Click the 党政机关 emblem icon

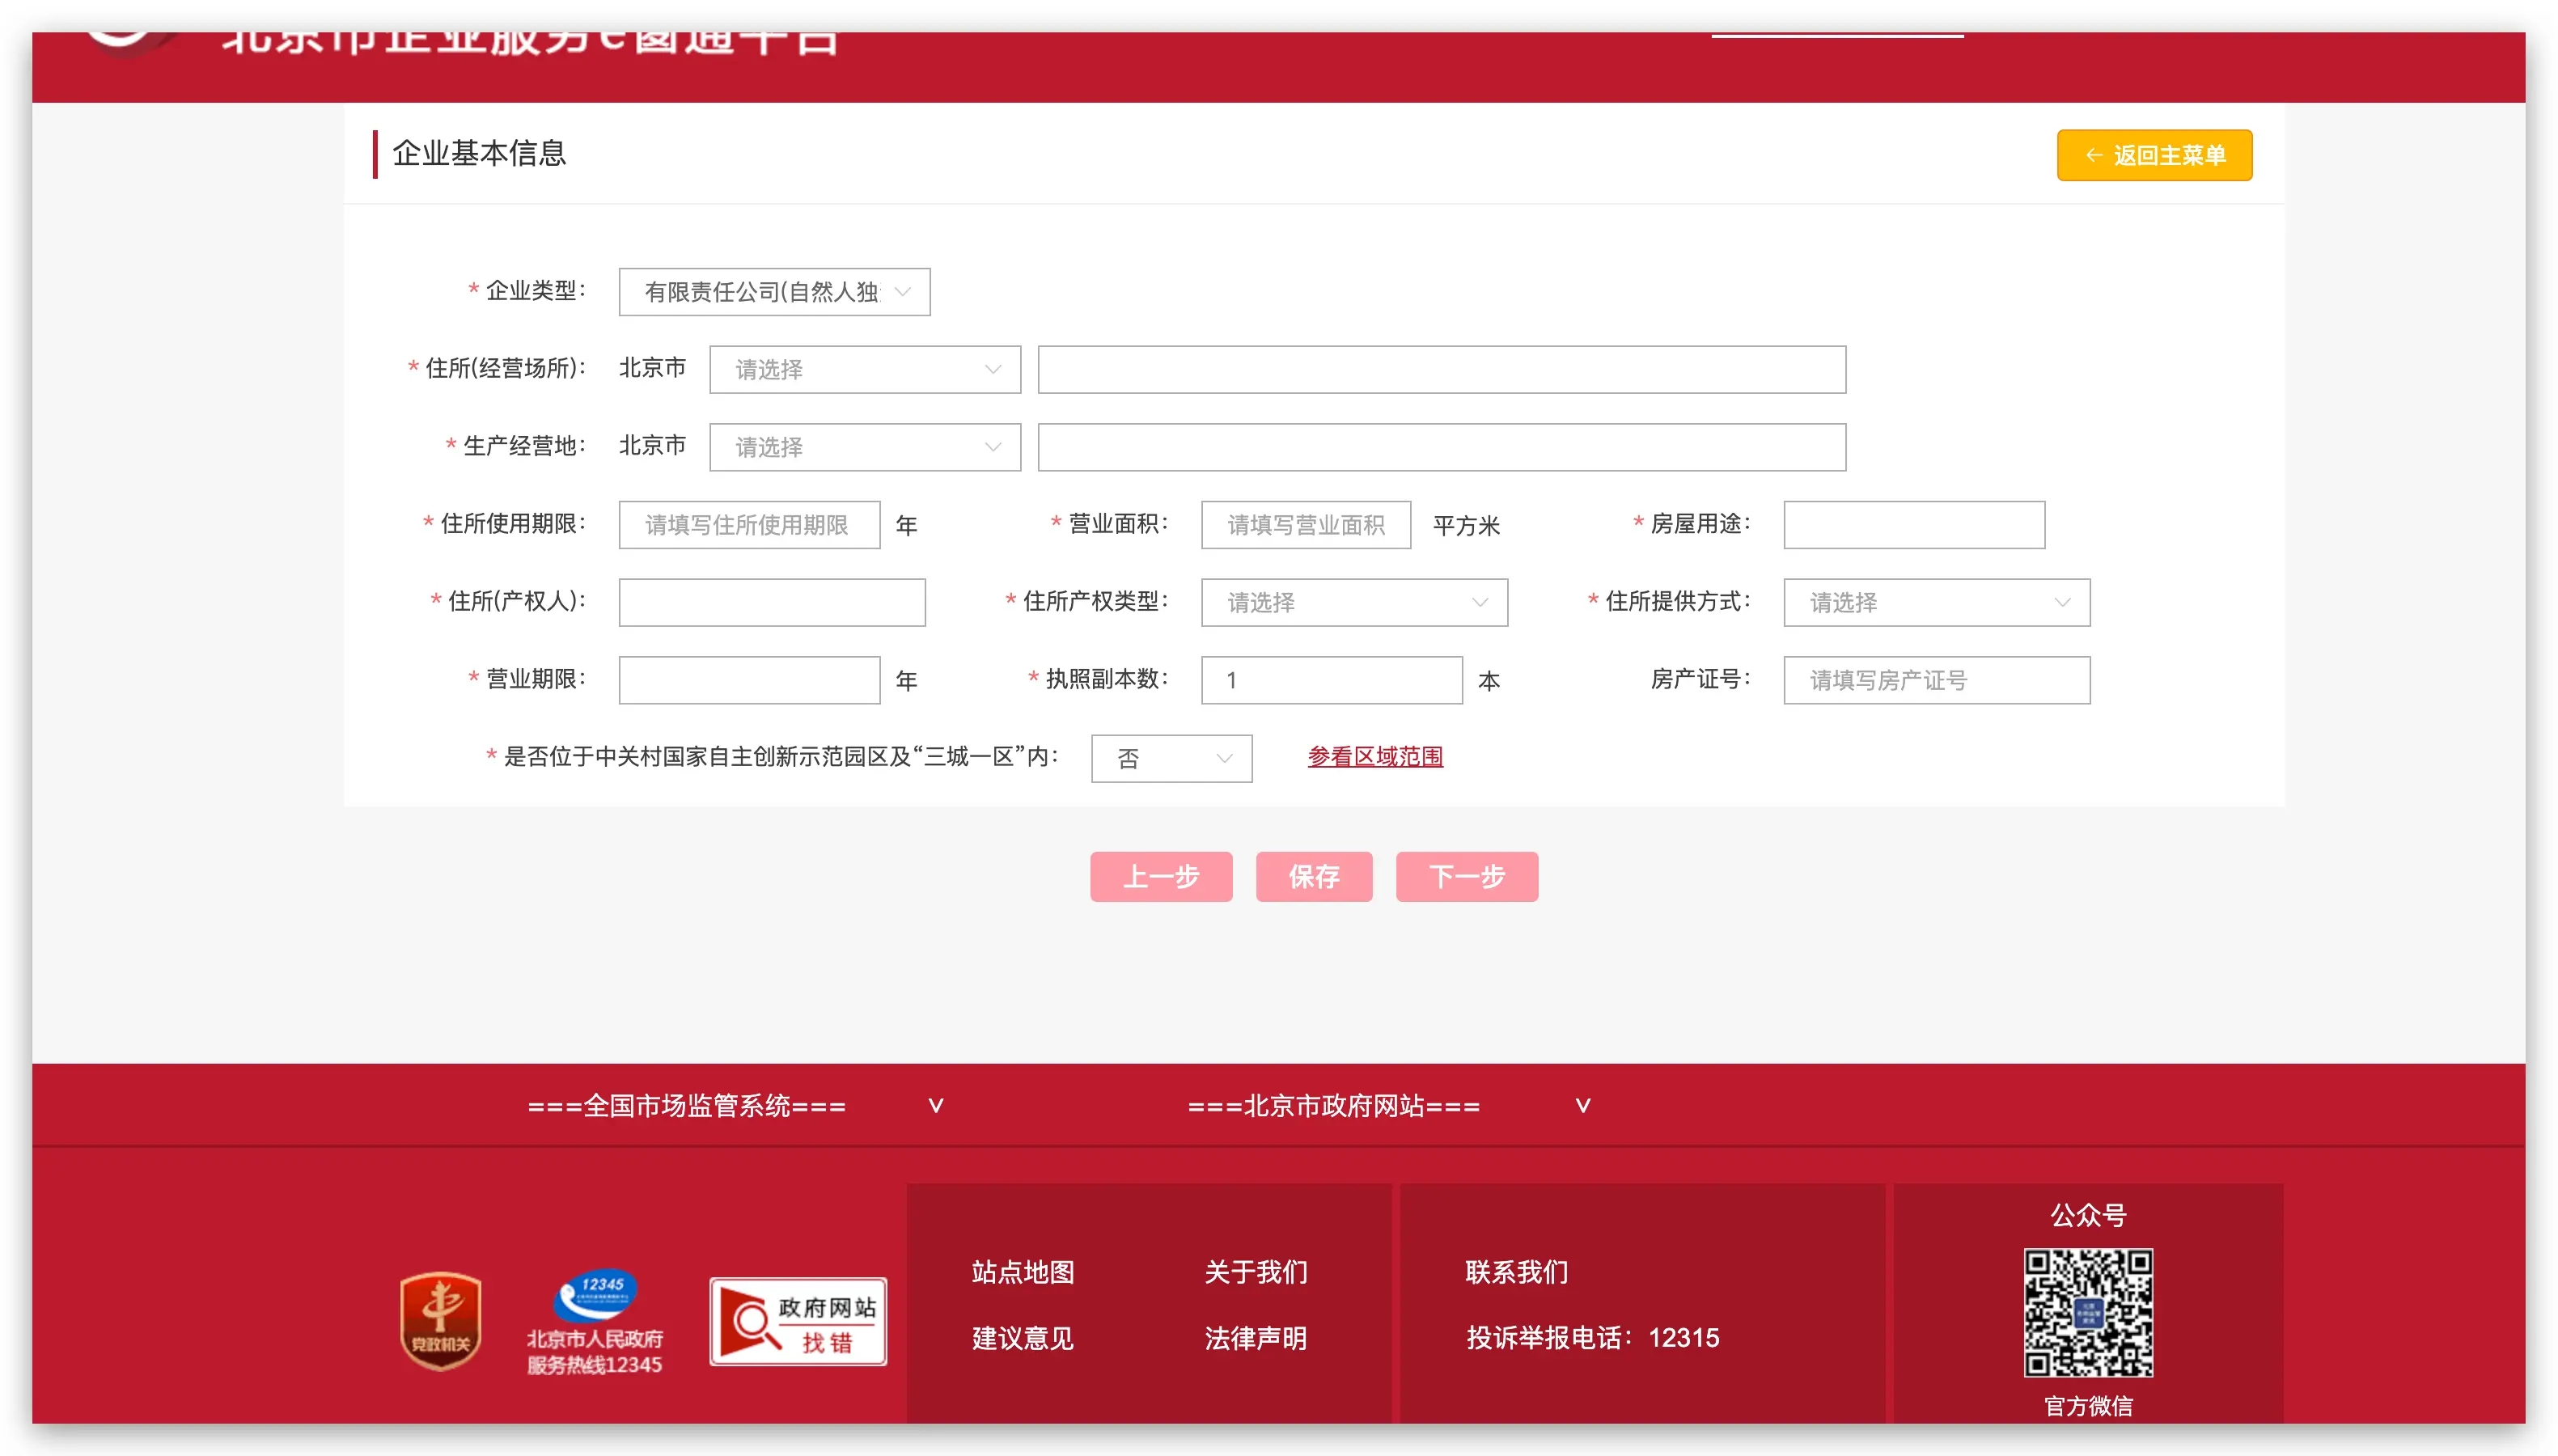[440, 1320]
